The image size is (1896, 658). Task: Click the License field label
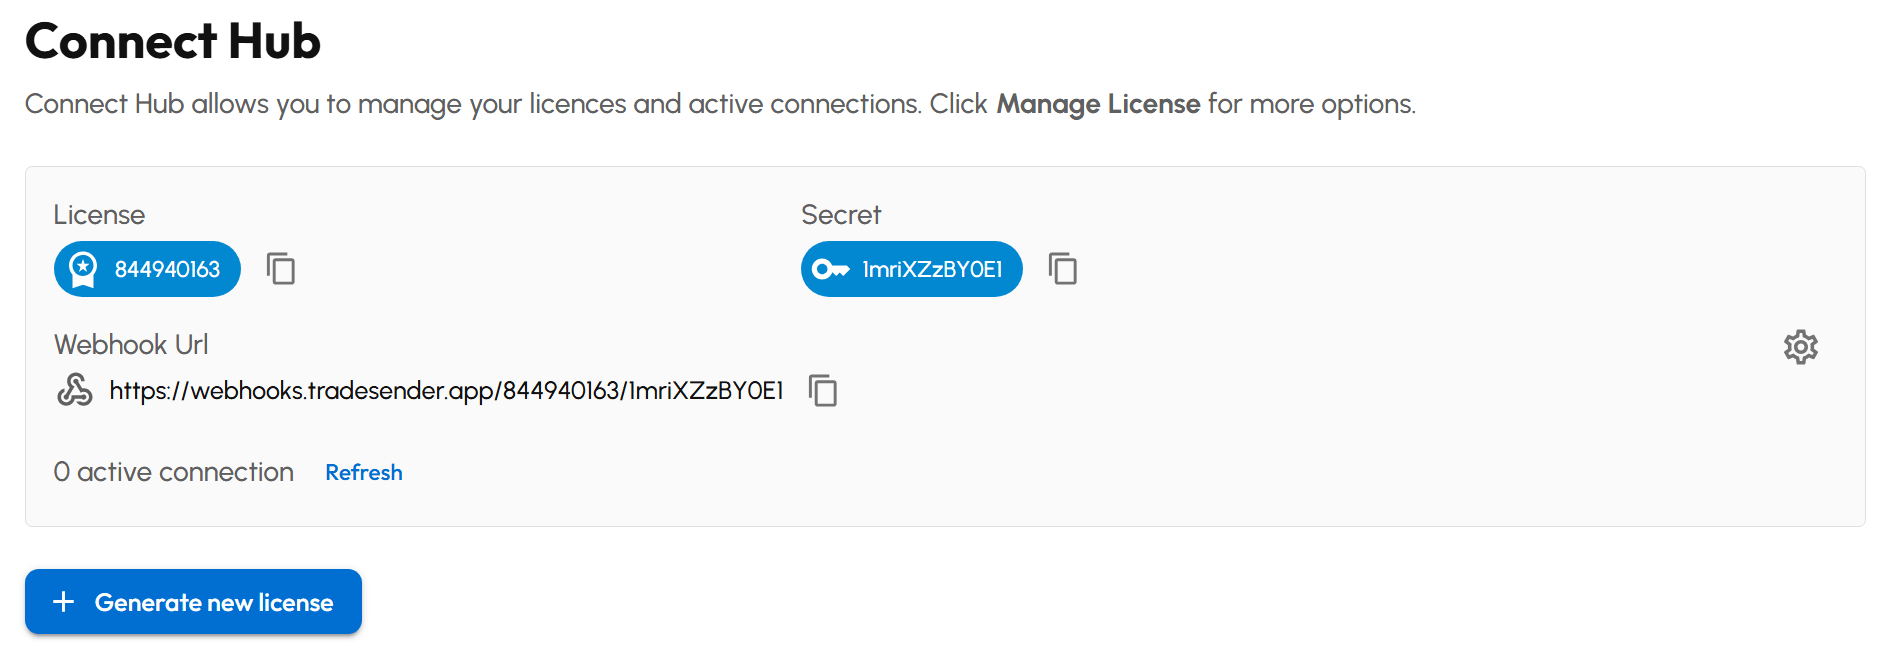(x=99, y=214)
